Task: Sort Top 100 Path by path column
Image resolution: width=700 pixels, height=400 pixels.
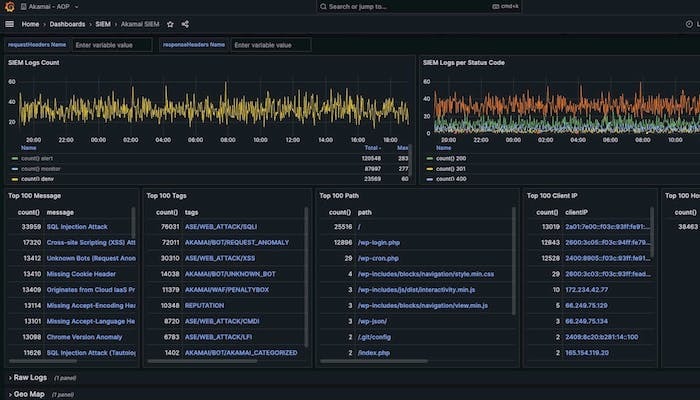Action: point(365,212)
